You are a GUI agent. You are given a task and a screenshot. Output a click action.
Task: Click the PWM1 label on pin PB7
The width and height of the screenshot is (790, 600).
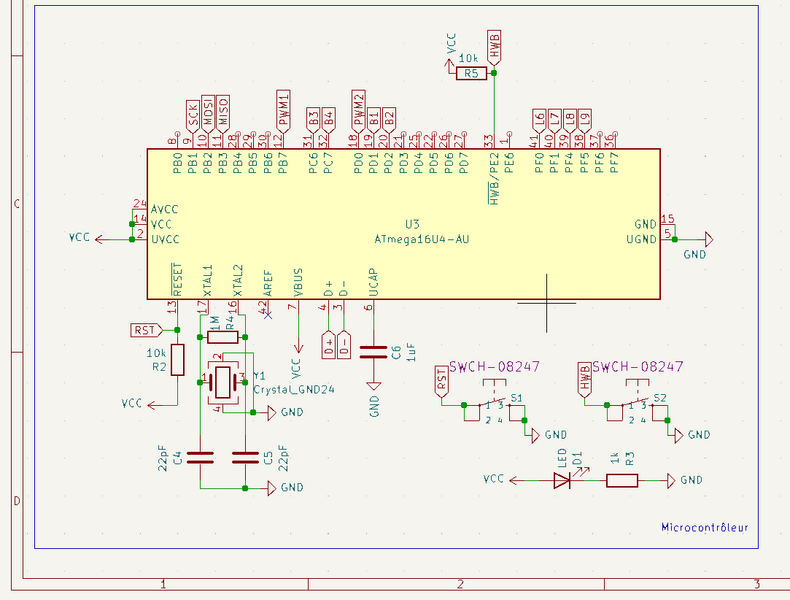tap(283, 110)
